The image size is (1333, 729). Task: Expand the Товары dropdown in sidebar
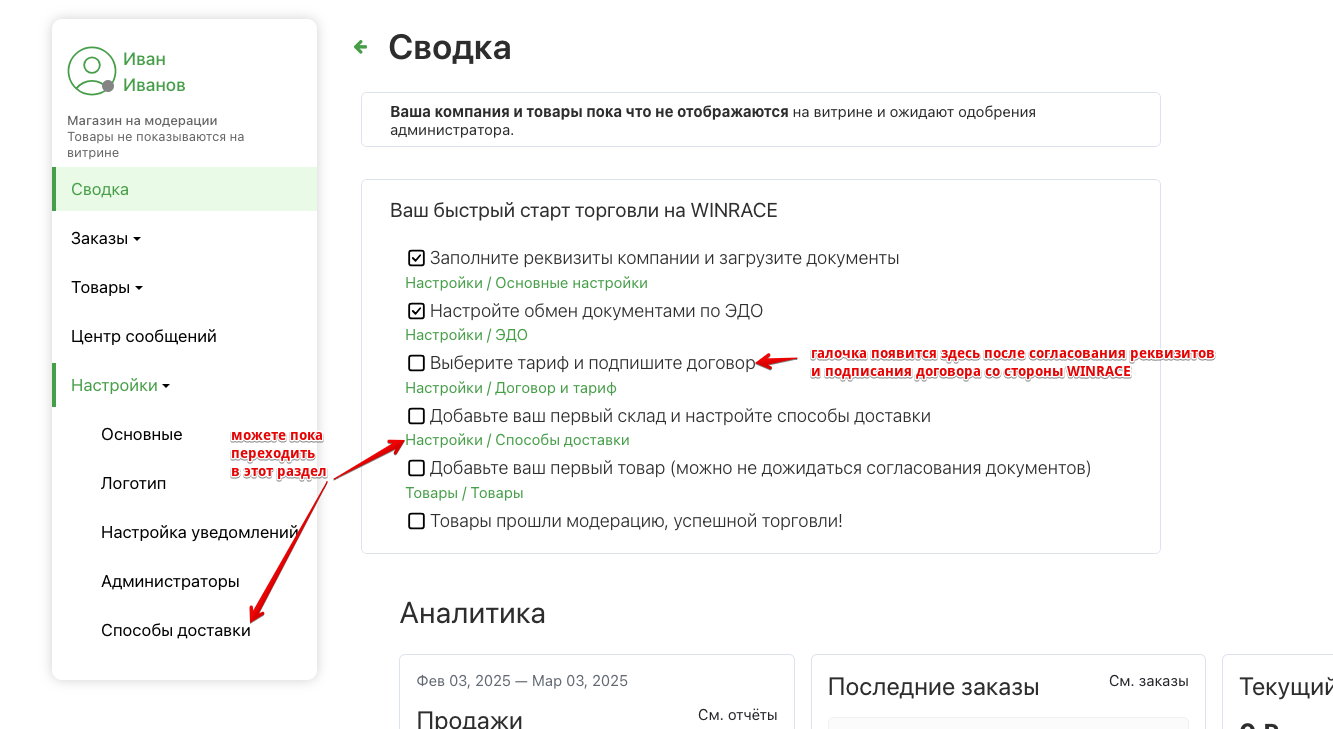(107, 287)
